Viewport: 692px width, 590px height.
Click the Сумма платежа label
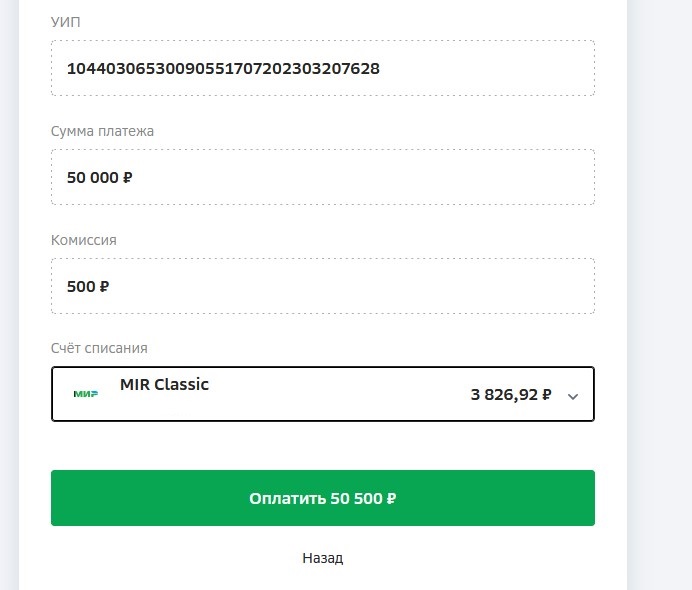[102, 131]
